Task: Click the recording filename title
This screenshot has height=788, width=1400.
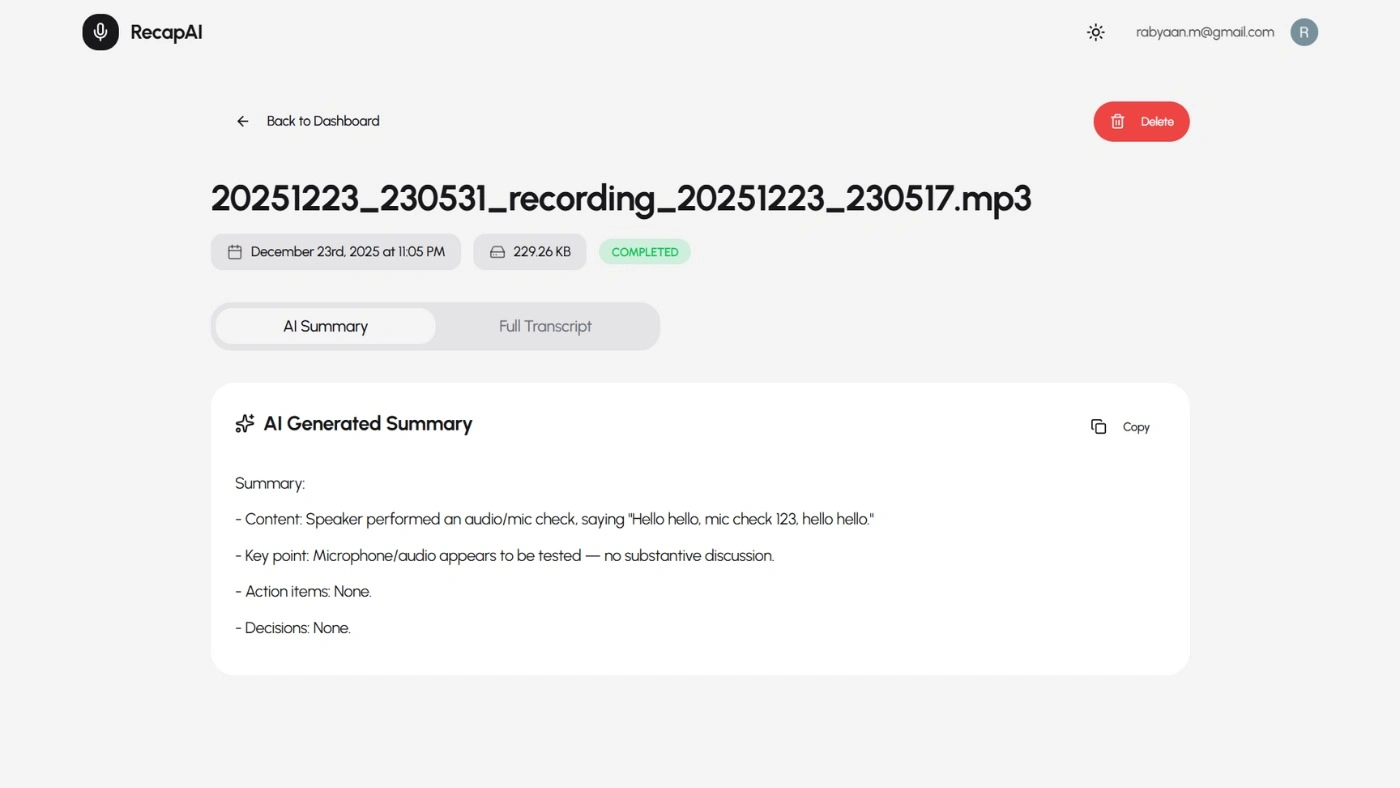Action: coord(620,198)
